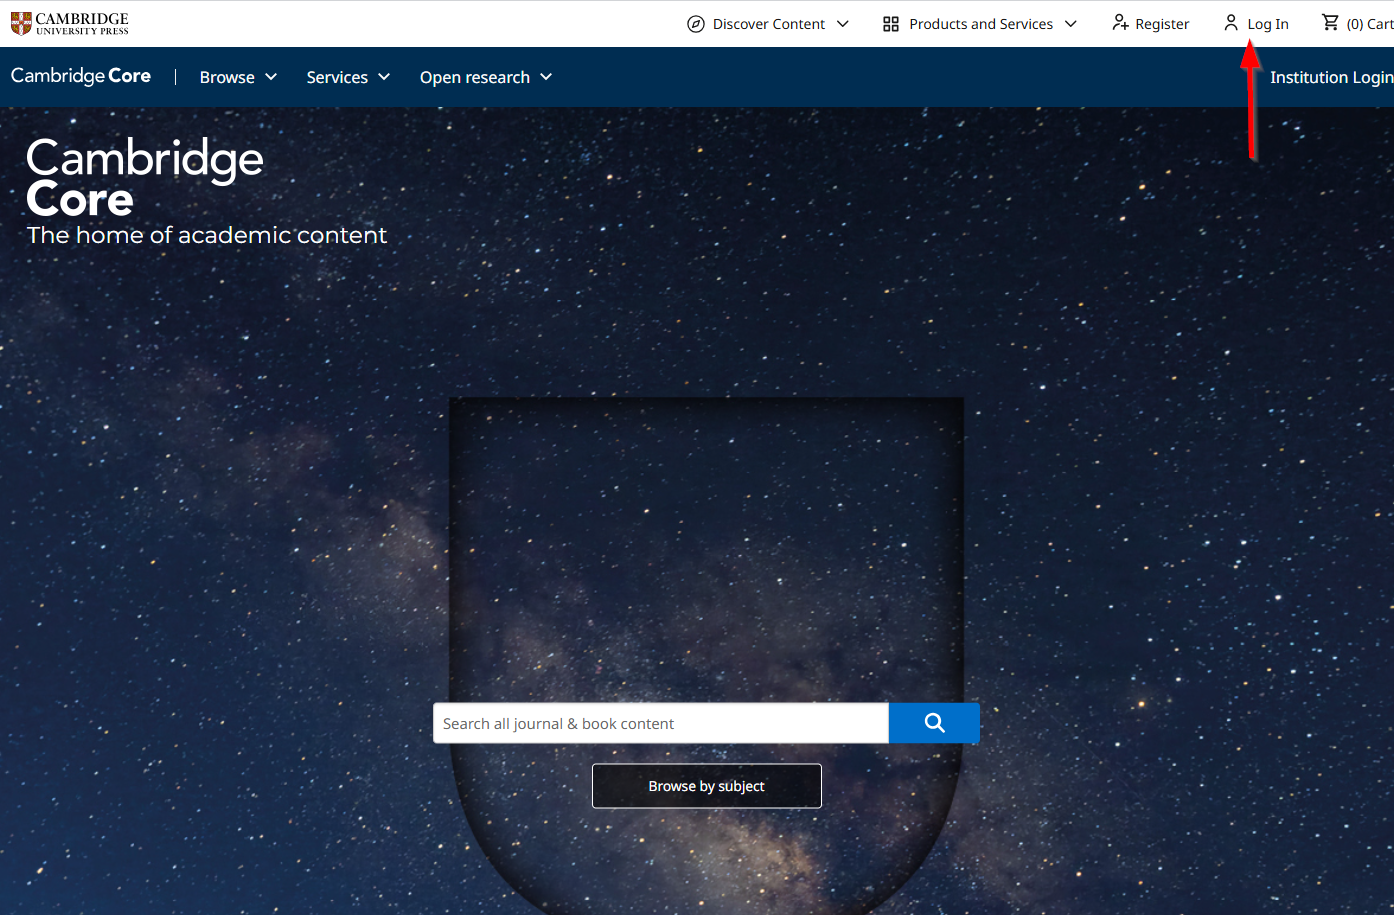Expand the Open research chevron arrow

[x=546, y=77]
